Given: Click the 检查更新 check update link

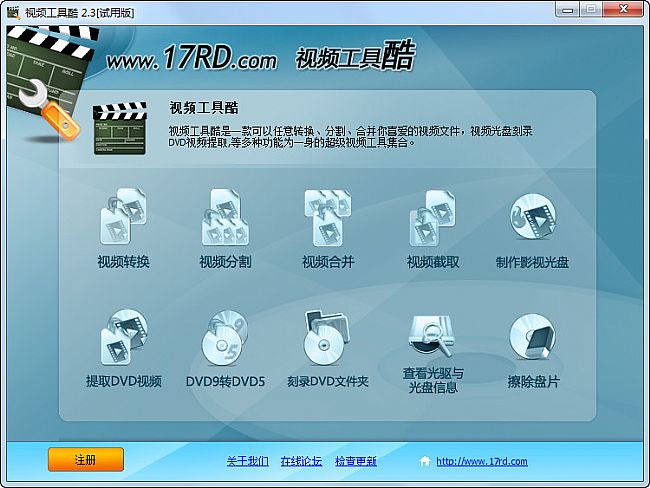Looking at the screenshot, I should [356, 461].
